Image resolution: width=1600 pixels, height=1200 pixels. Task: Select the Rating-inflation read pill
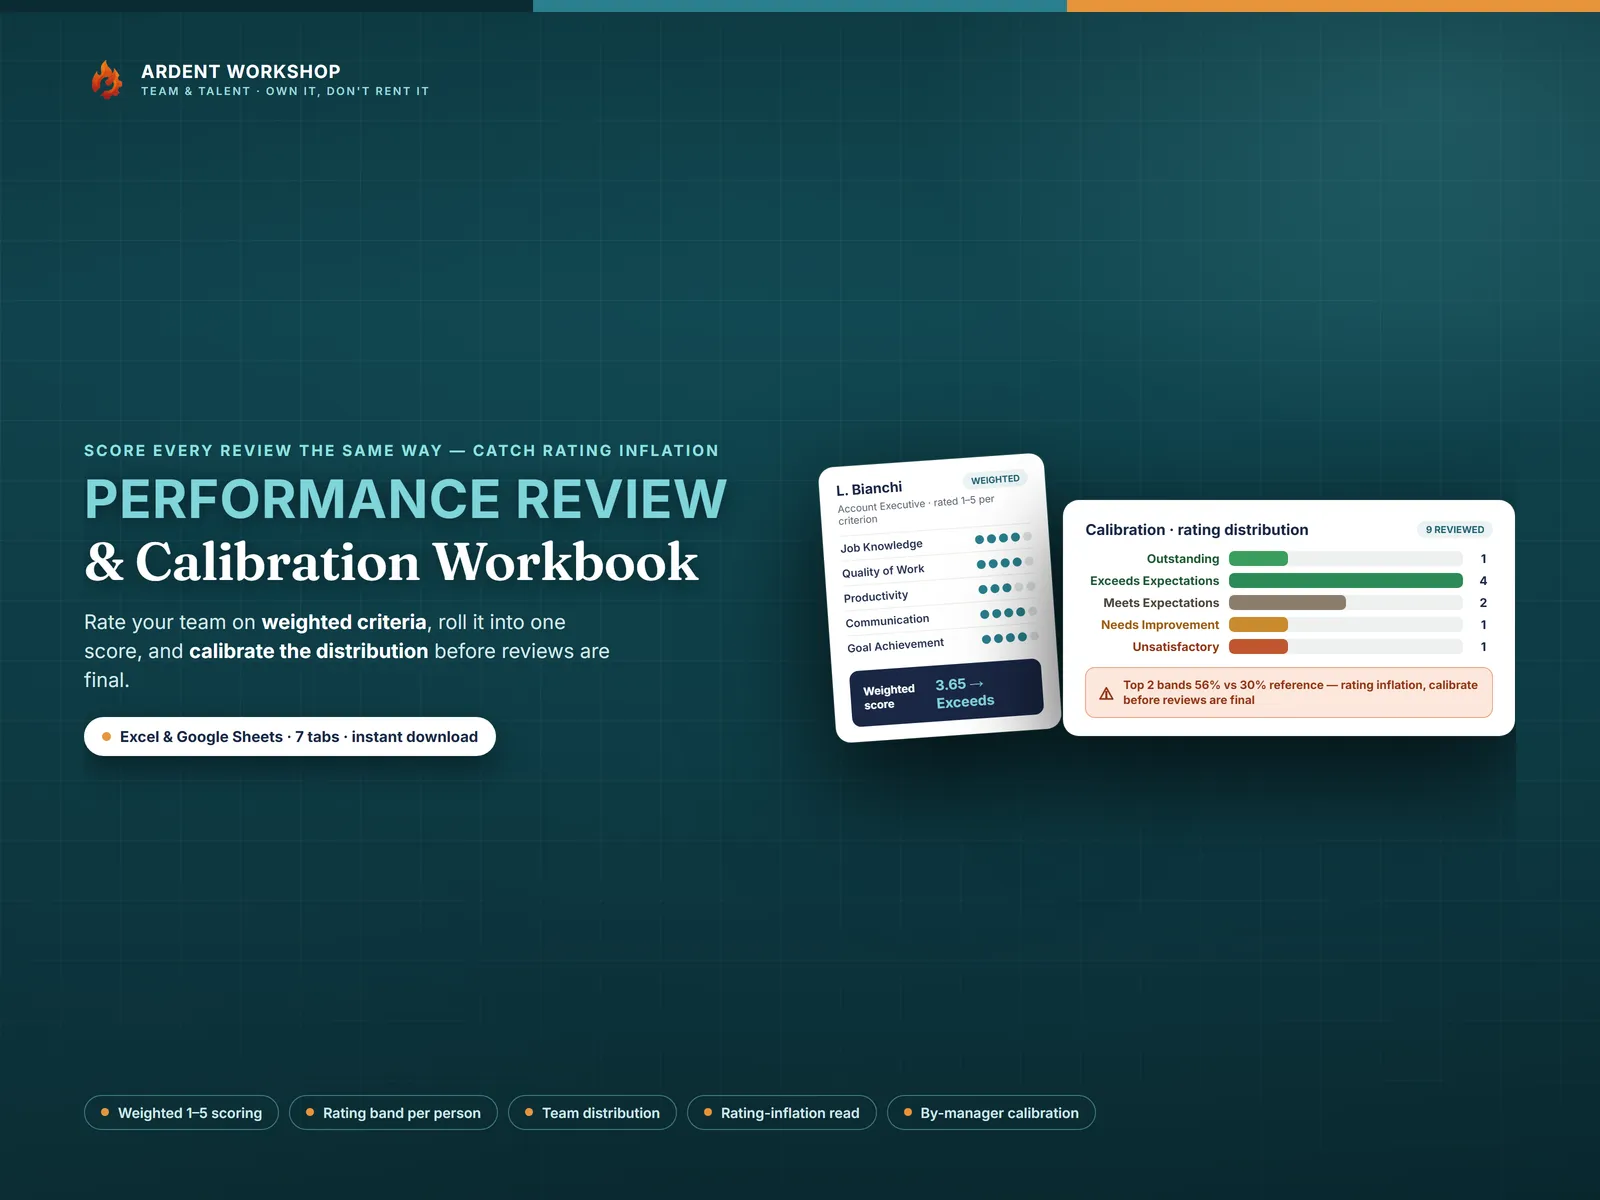click(781, 1113)
